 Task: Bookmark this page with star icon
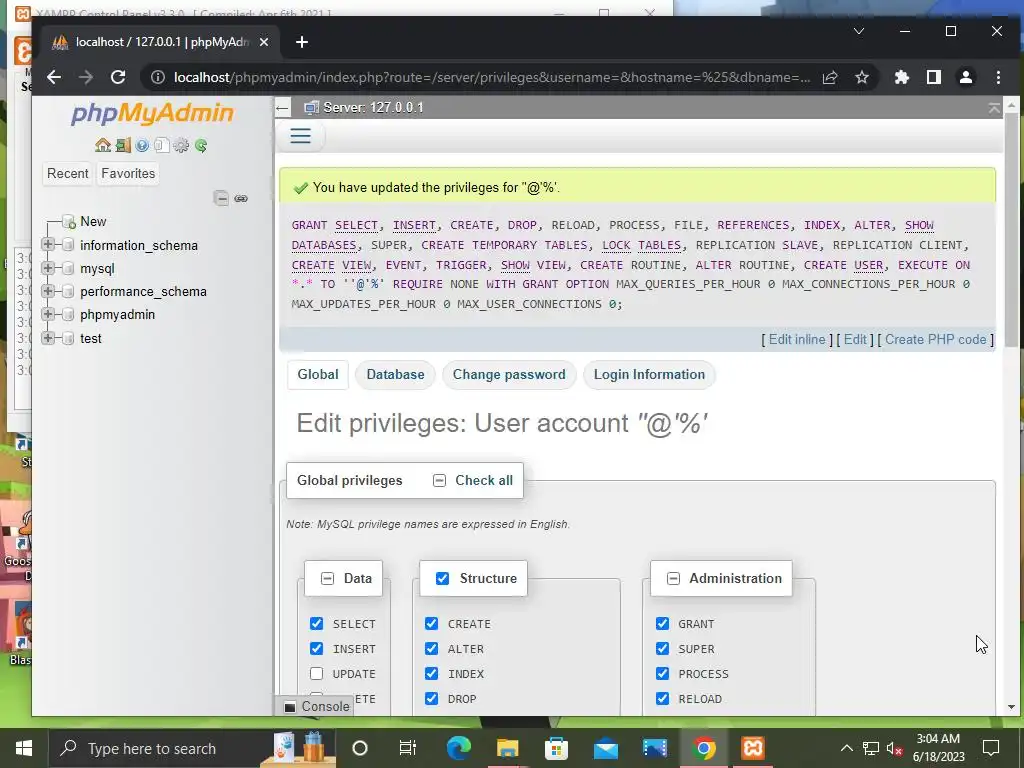point(862,77)
